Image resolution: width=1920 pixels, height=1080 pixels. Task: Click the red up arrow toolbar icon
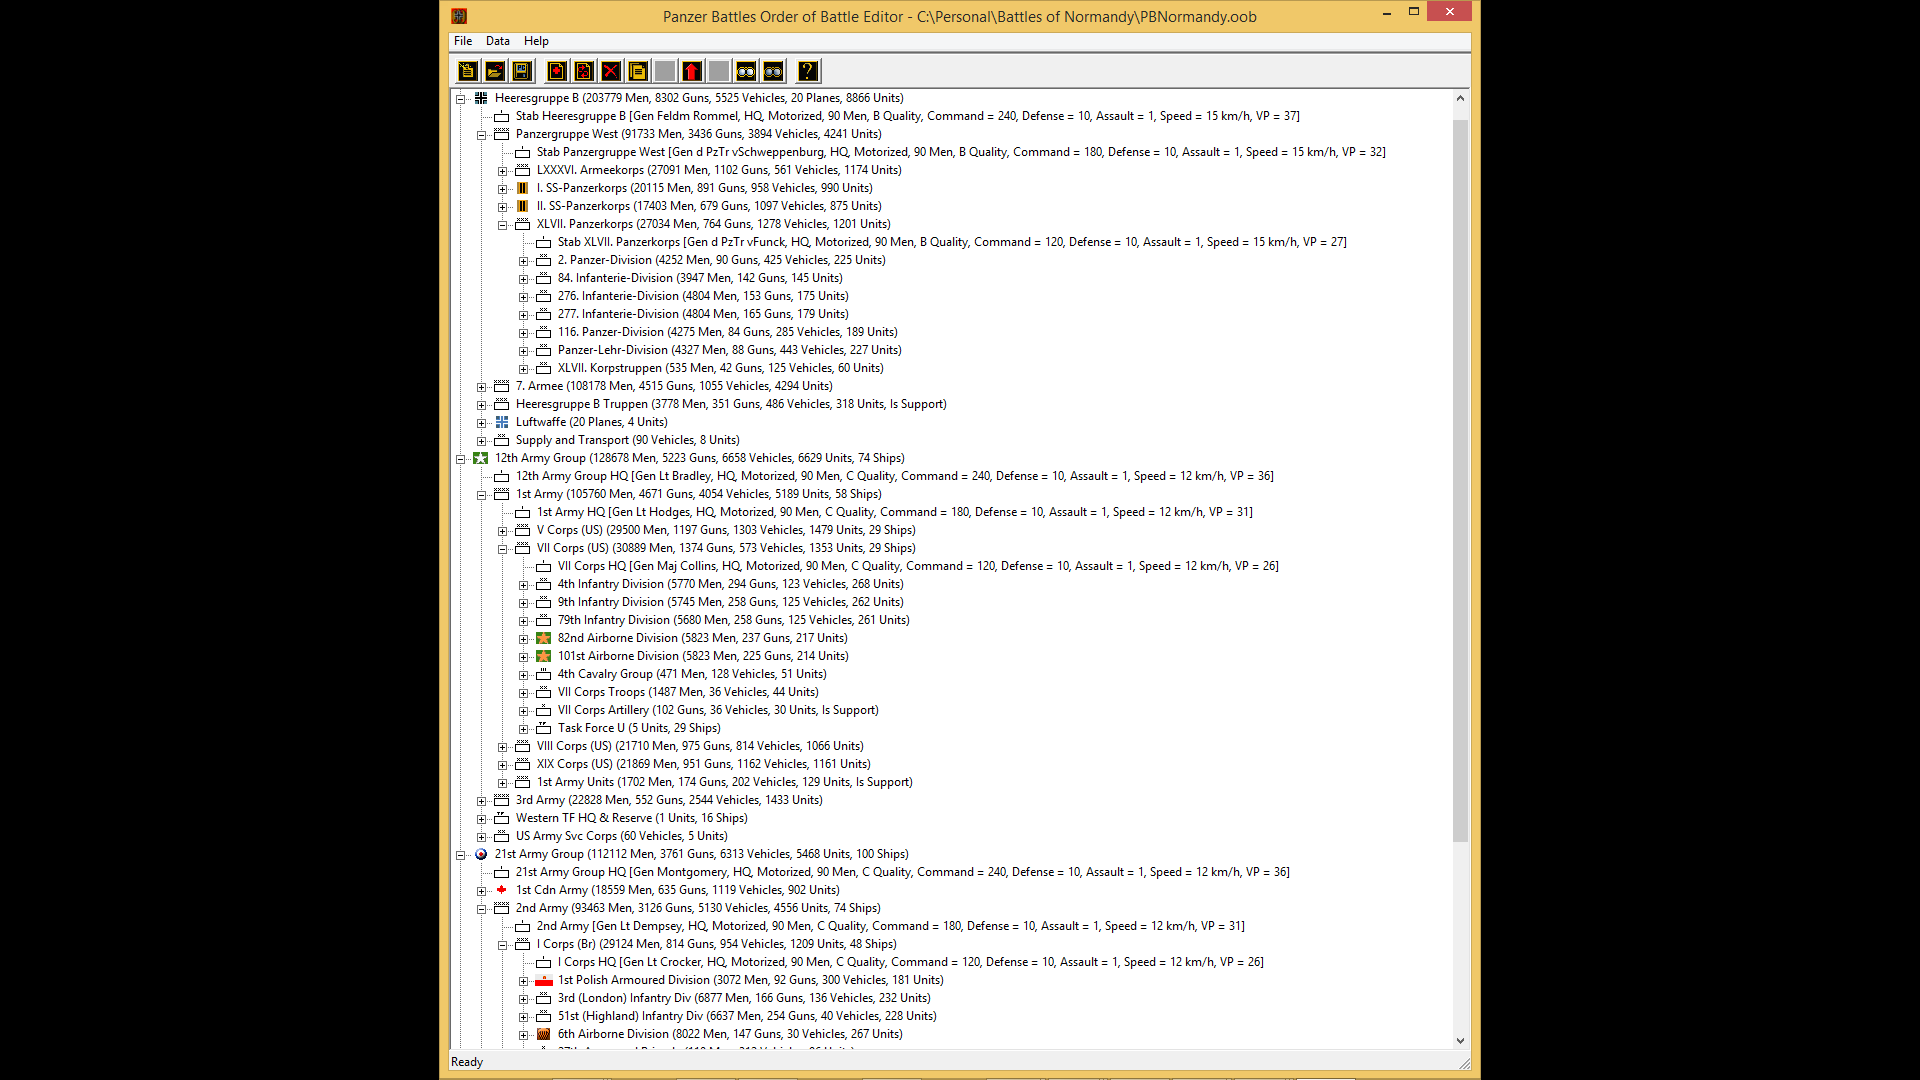(x=692, y=71)
